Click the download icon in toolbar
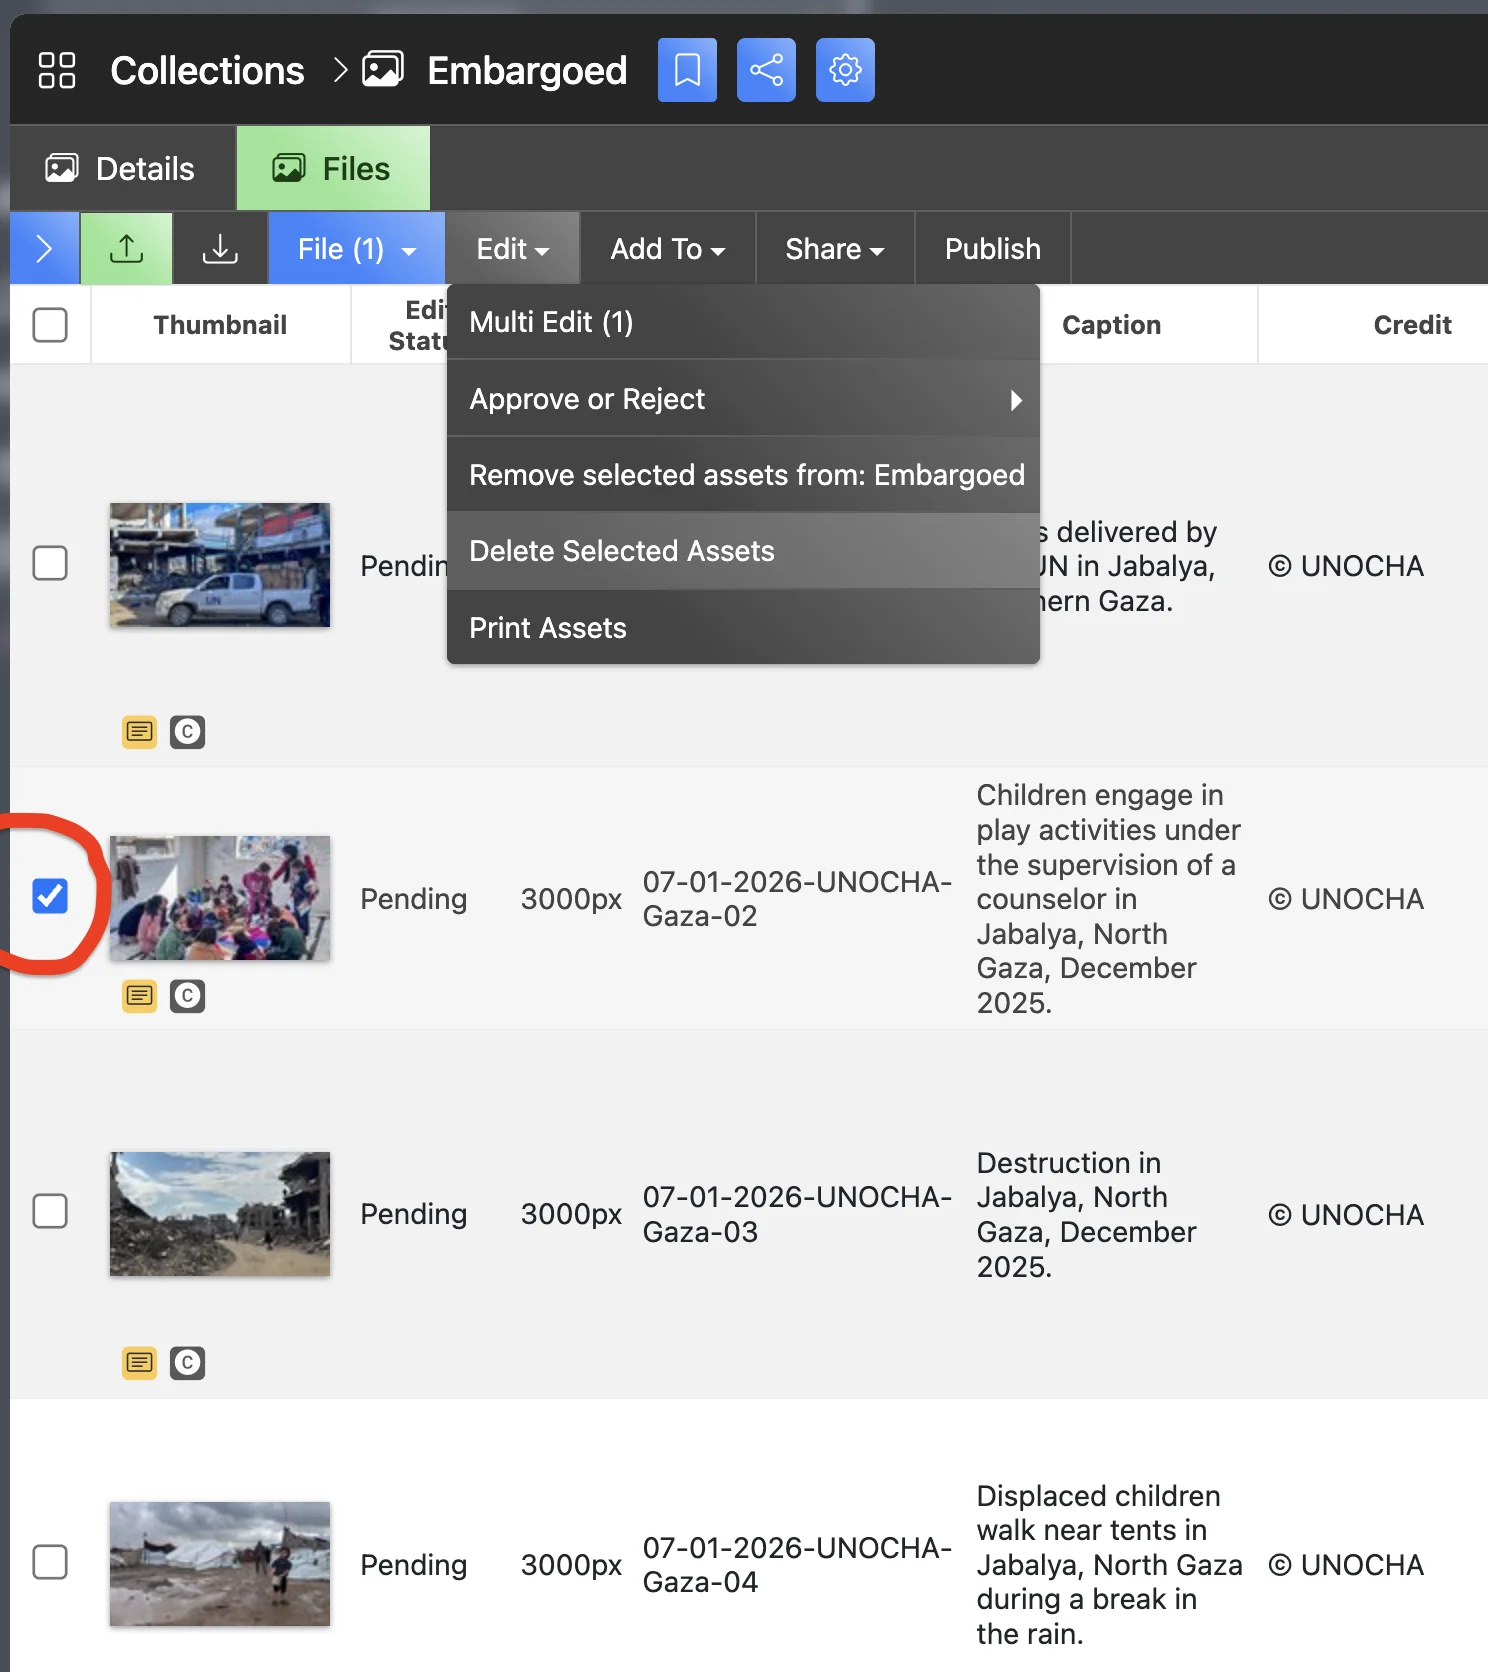The width and height of the screenshot is (1488, 1672). pos(220,249)
